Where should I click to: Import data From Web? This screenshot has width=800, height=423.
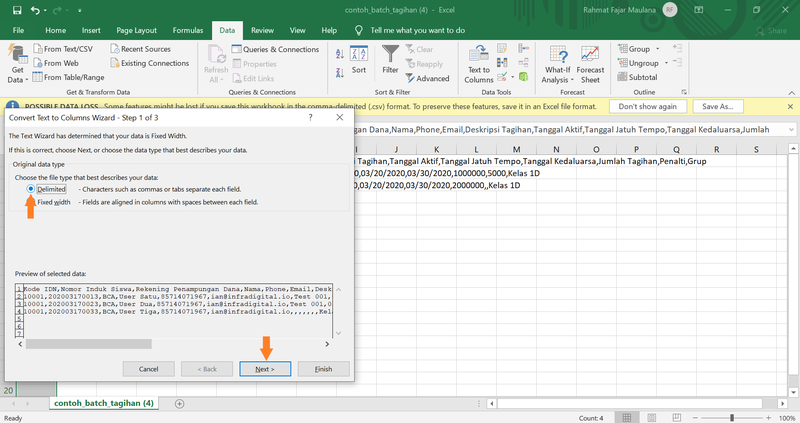coord(56,63)
